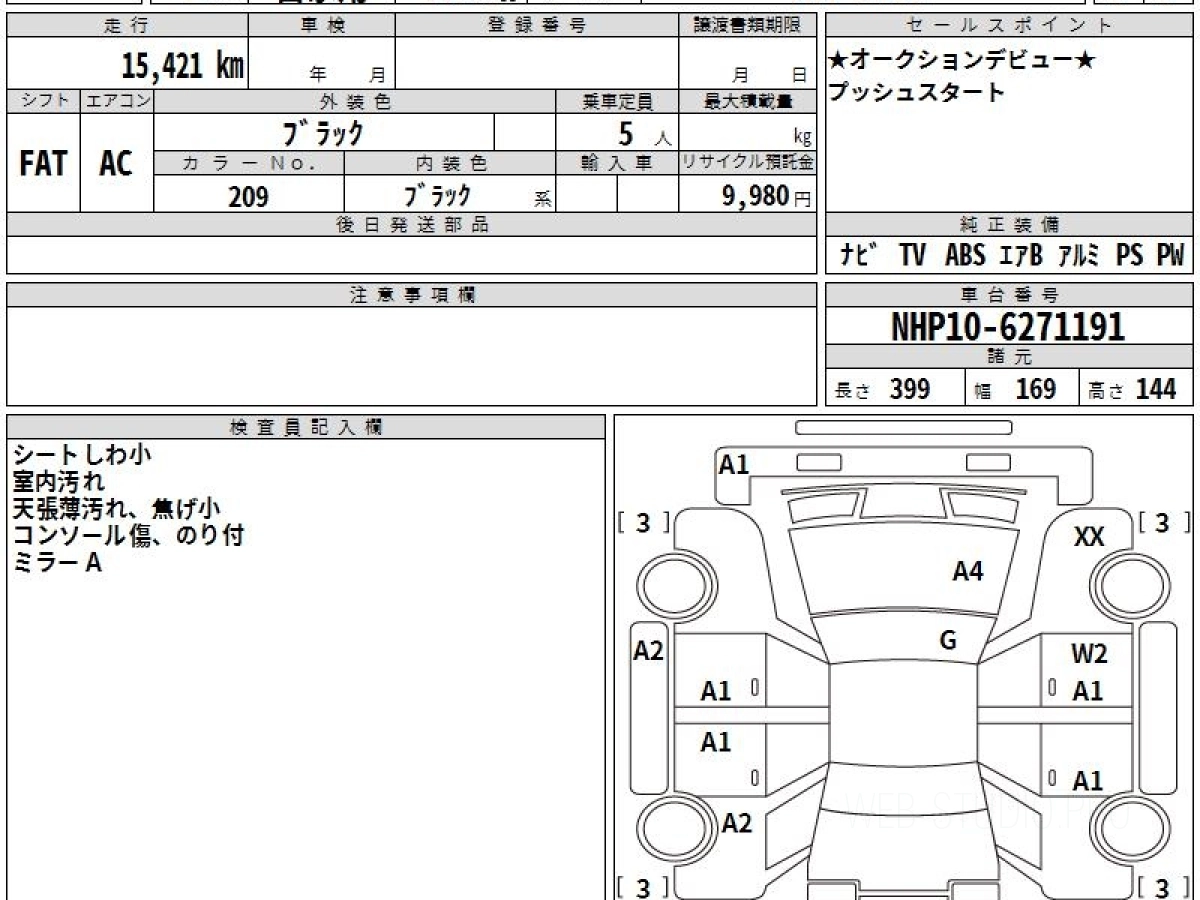The height and width of the screenshot is (900, 1200).
Task: Click the シフト header cell
Action: click(44, 101)
